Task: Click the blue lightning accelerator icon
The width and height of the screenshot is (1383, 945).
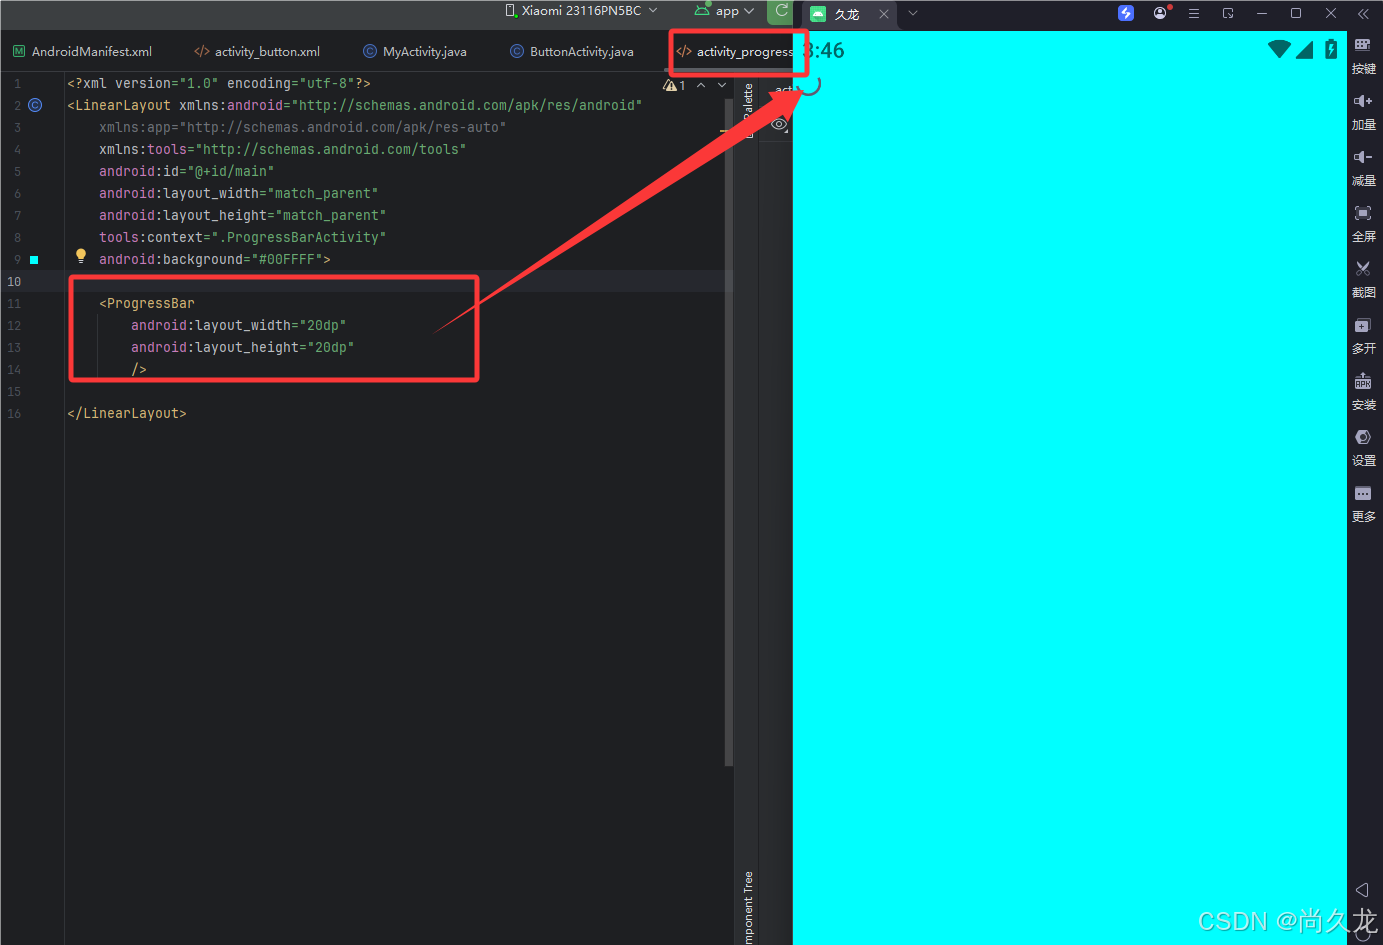Action: click(x=1126, y=13)
